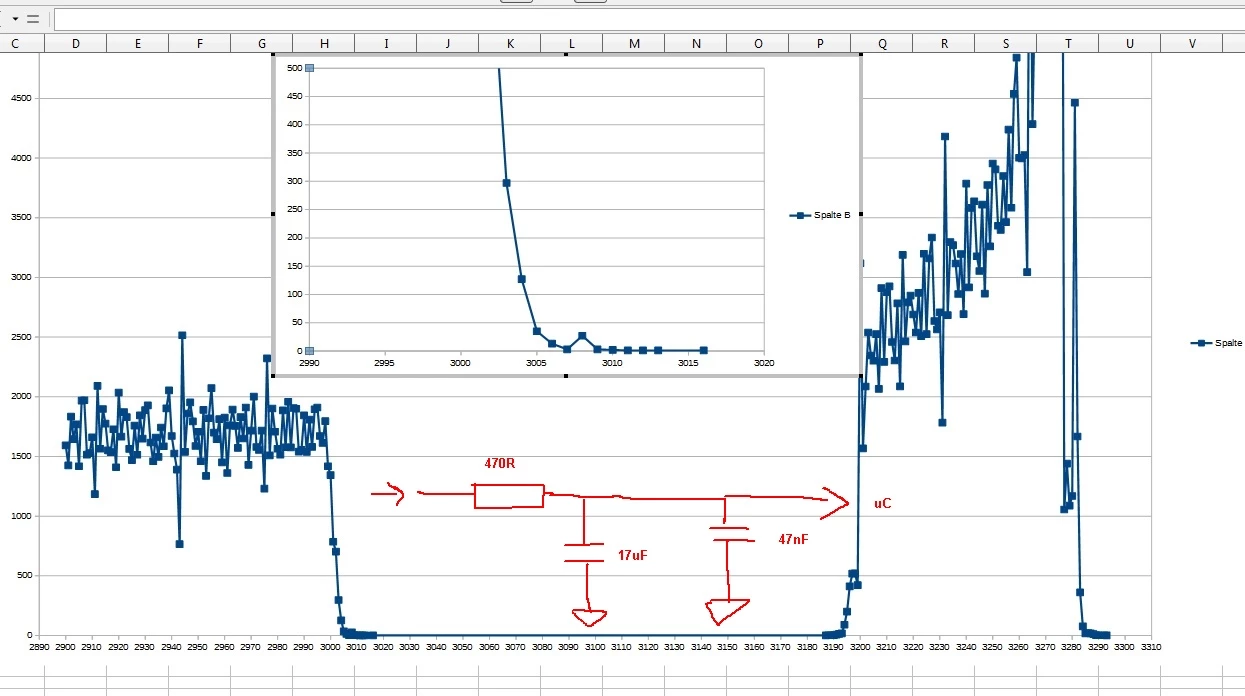Select column T header
The width and height of the screenshot is (1245, 696).
click(x=1067, y=43)
